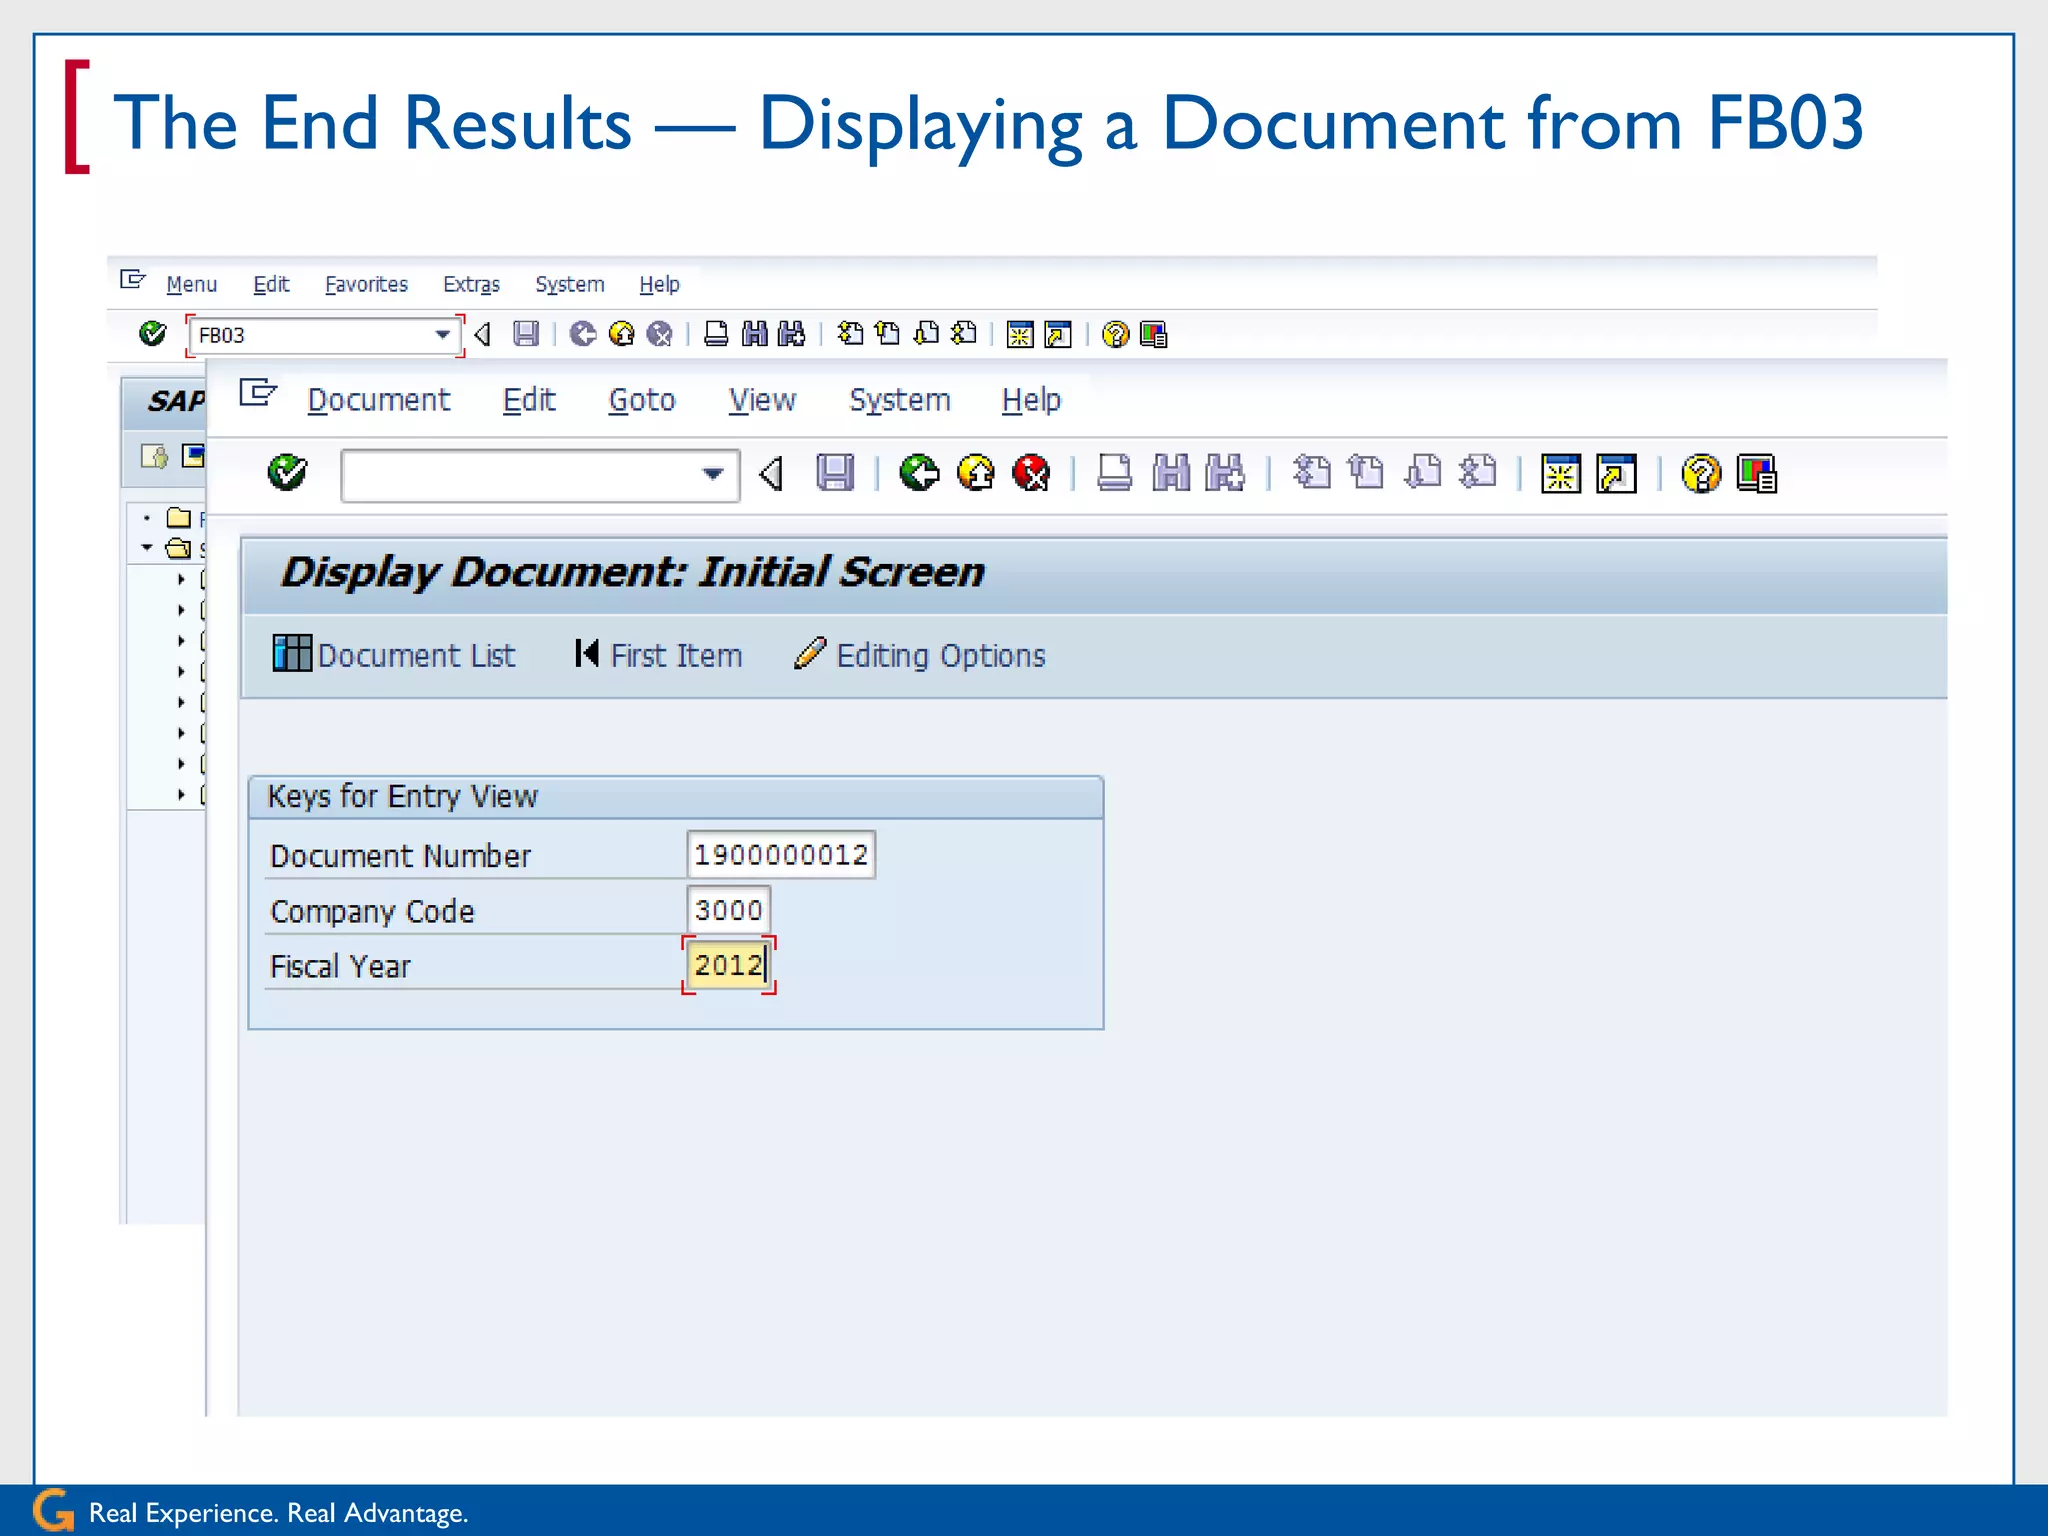Click the First Item button

click(658, 655)
